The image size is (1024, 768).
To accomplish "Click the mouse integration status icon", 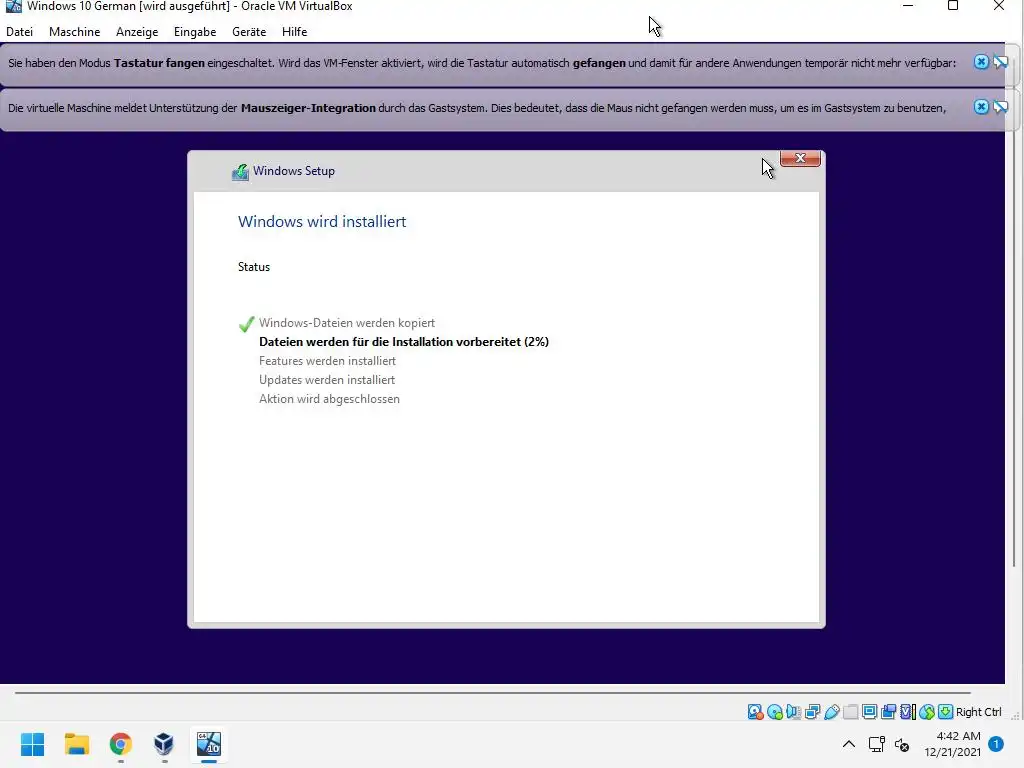I will [x=926, y=712].
